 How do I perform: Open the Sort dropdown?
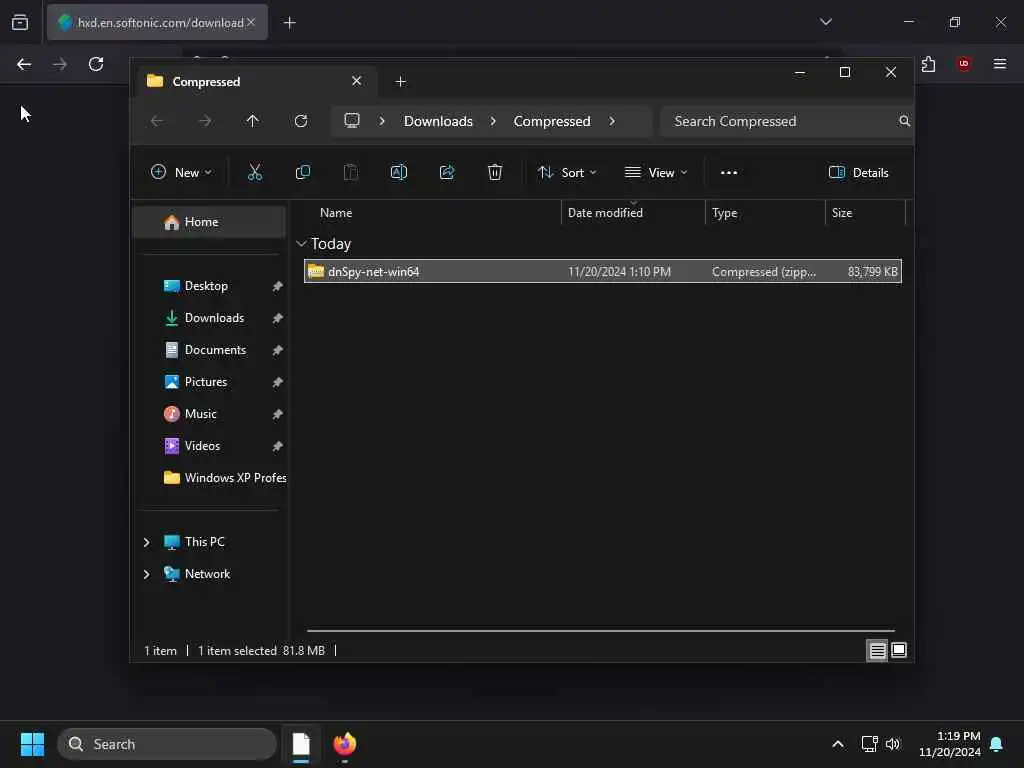(x=567, y=172)
